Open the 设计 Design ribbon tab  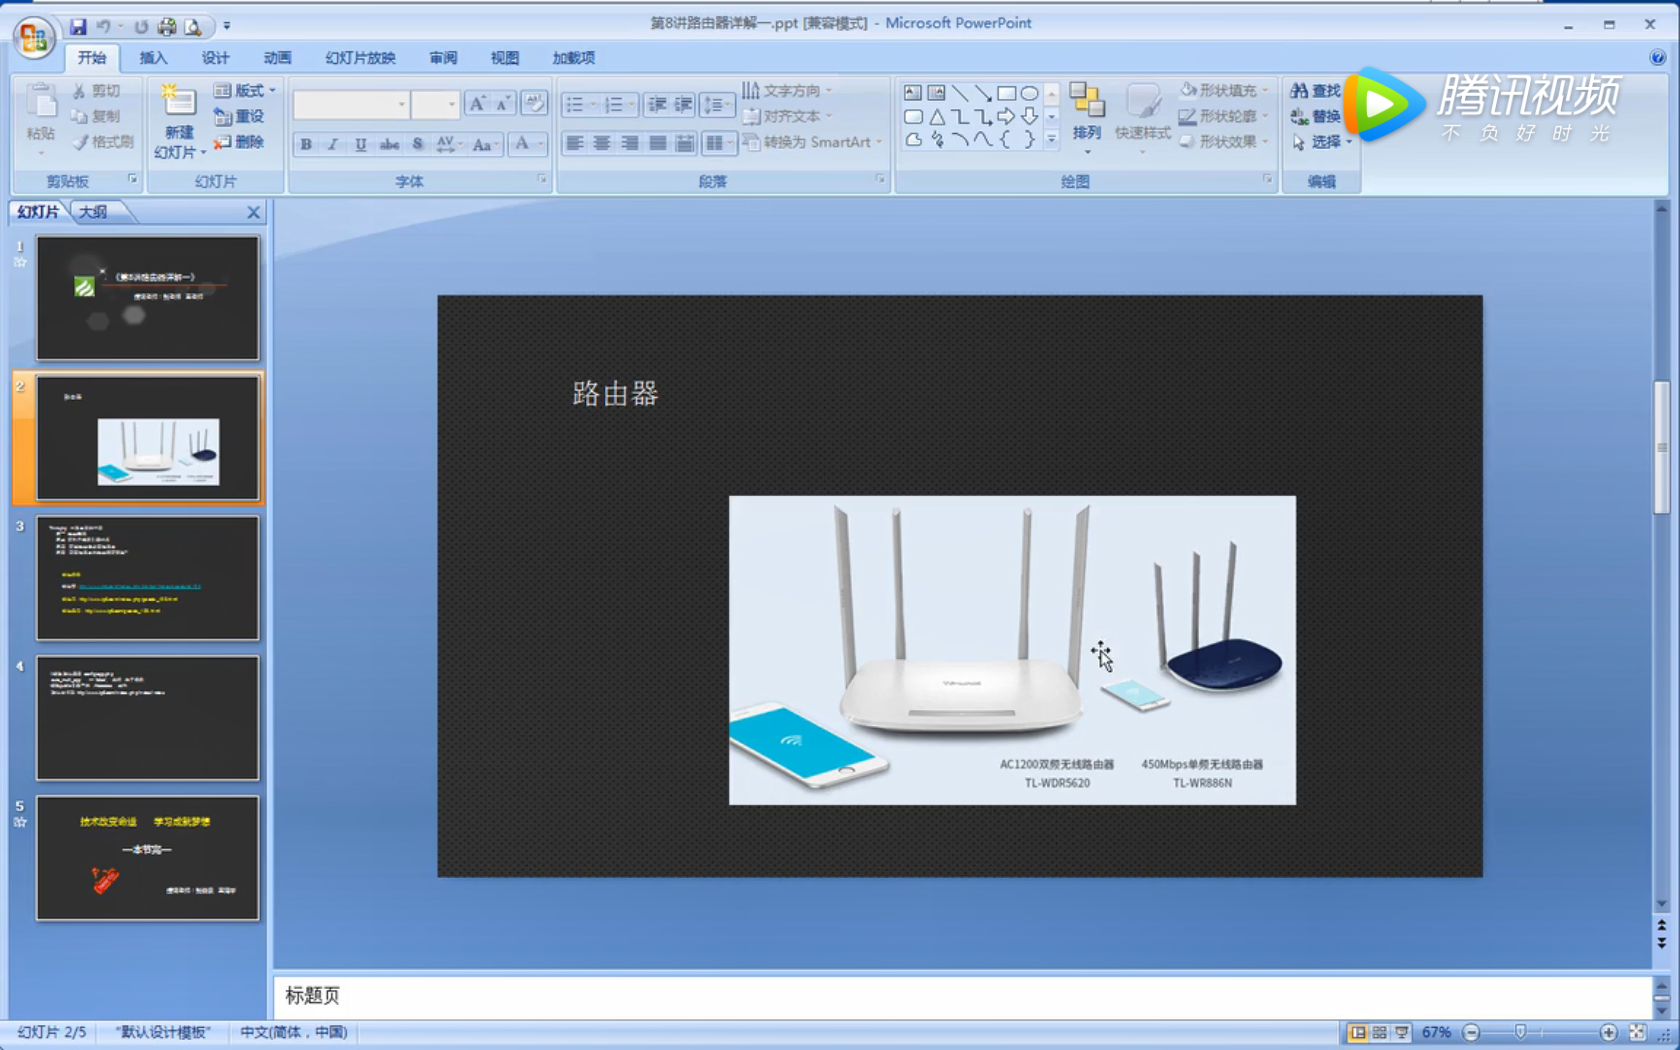point(215,58)
